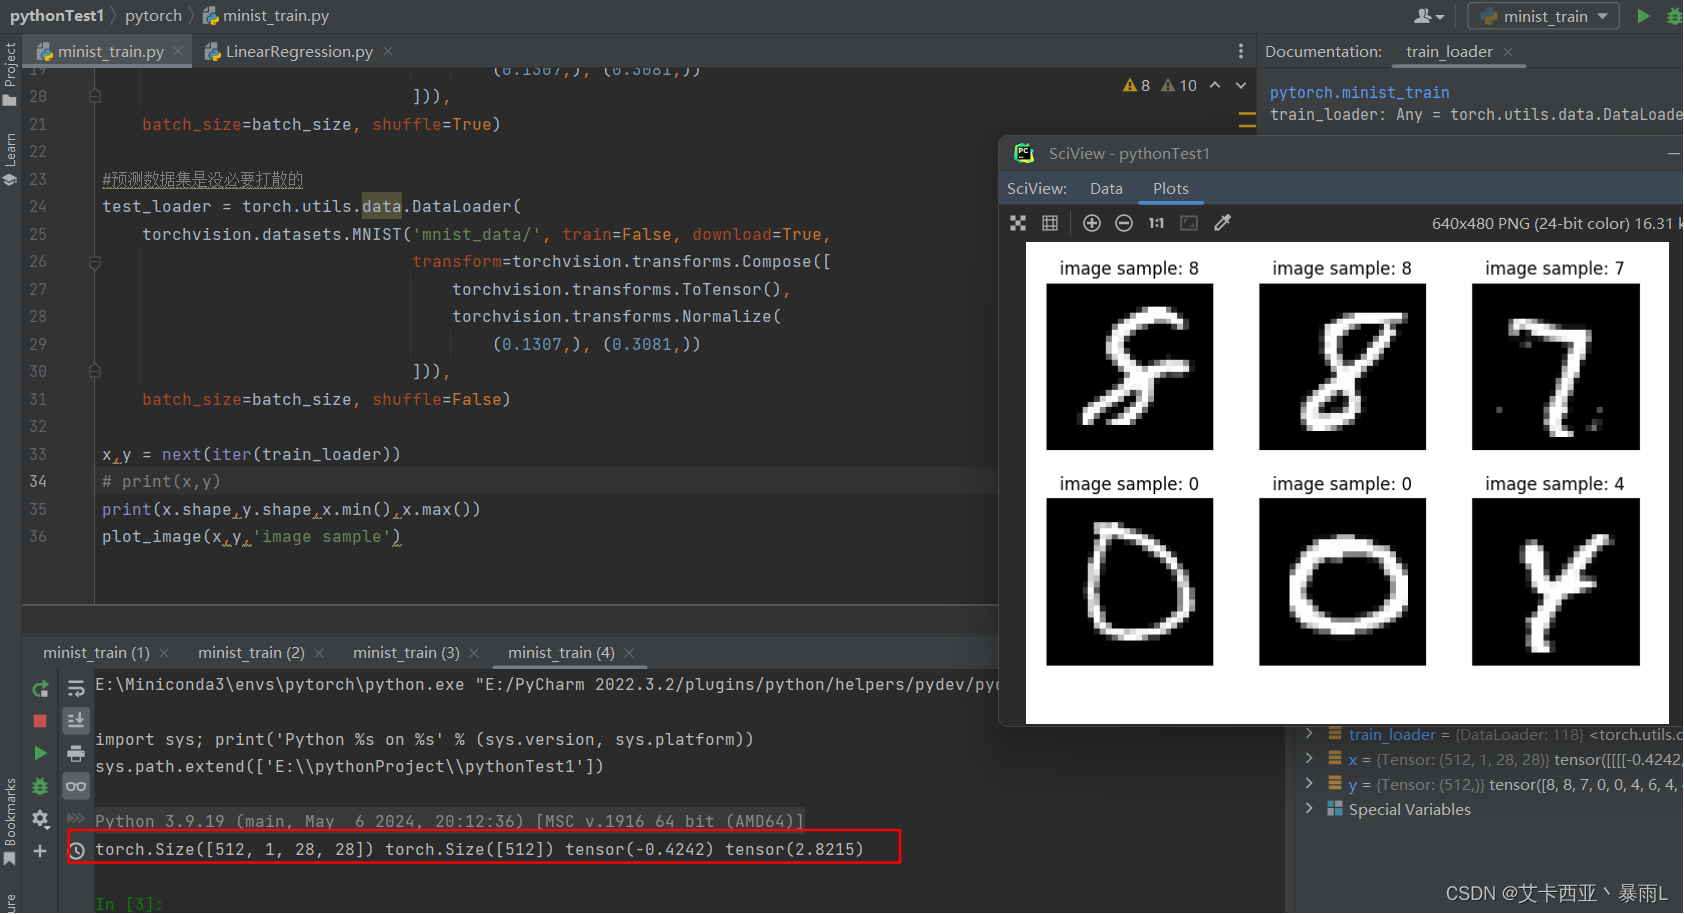Open the 10 weak warnings indicator
The width and height of the screenshot is (1684, 914).
coord(1179,86)
